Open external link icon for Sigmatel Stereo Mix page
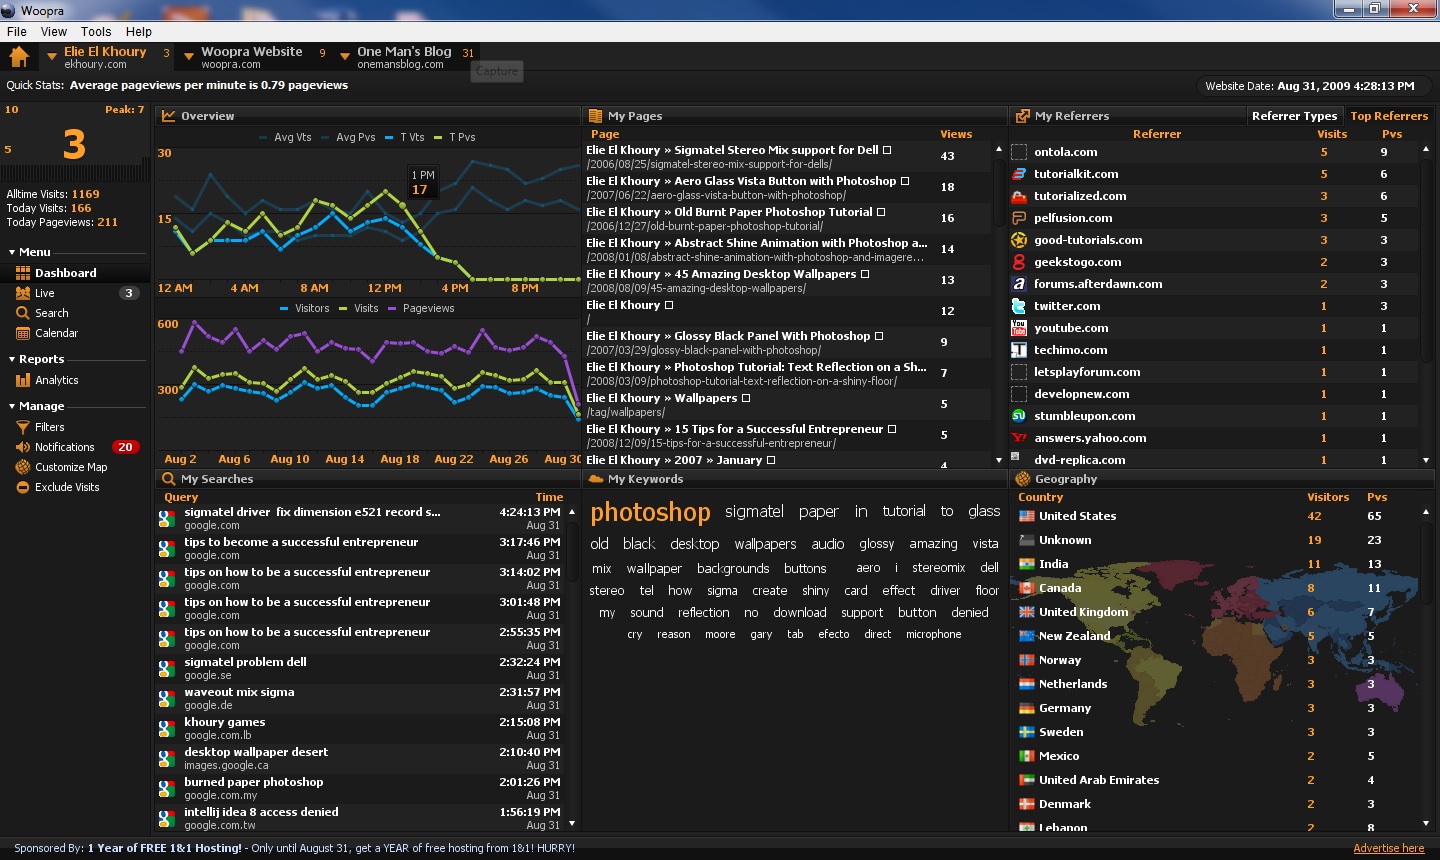Screen dimensions: 1440x860 point(887,150)
